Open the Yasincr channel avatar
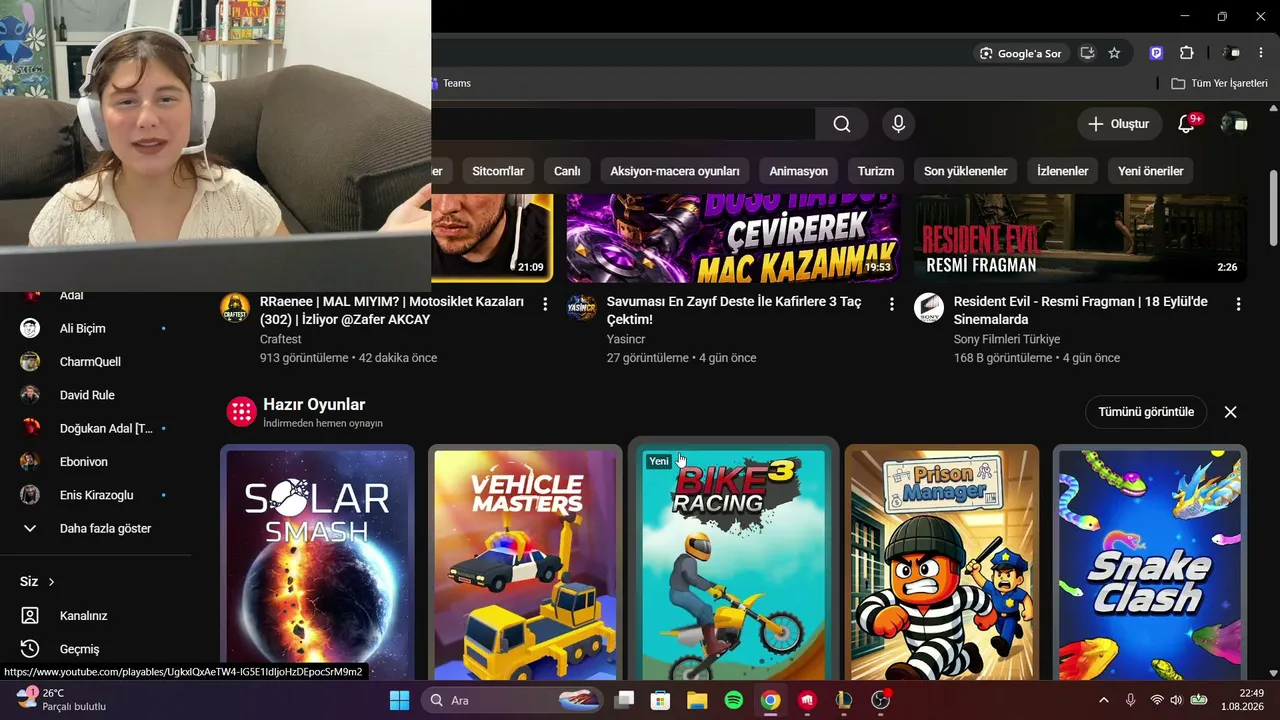This screenshot has width=1280, height=720. tap(582, 308)
